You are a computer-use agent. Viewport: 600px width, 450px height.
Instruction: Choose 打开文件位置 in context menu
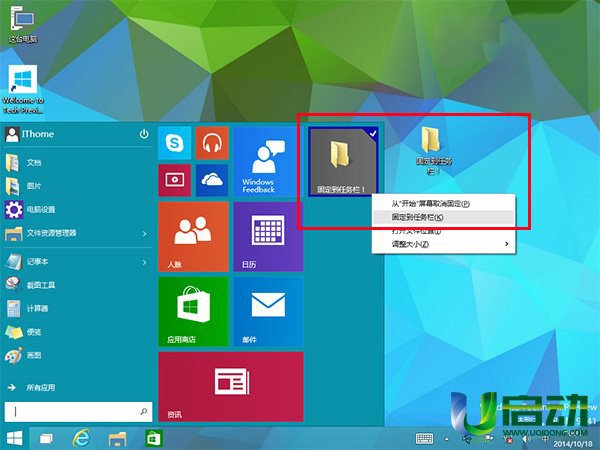(443, 231)
